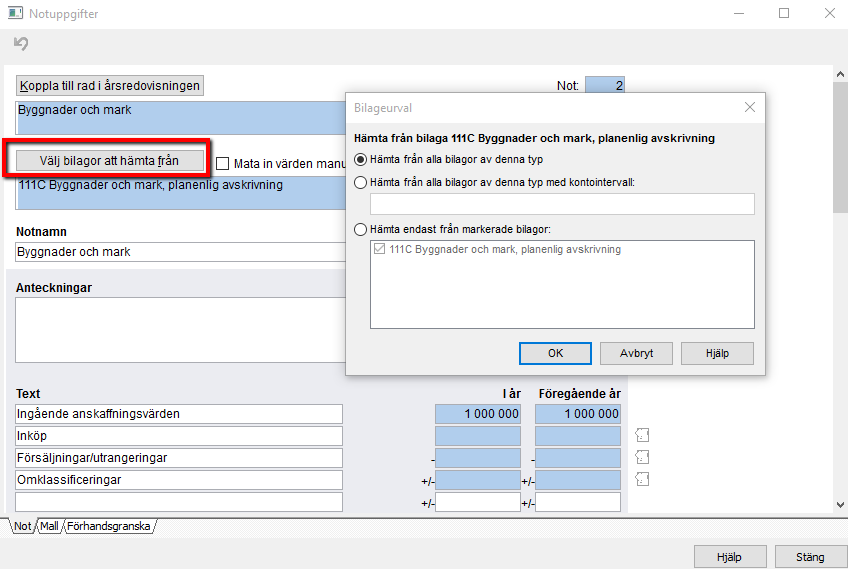
Task: Click the undo arrow icon in toolbar
Action: point(21,43)
